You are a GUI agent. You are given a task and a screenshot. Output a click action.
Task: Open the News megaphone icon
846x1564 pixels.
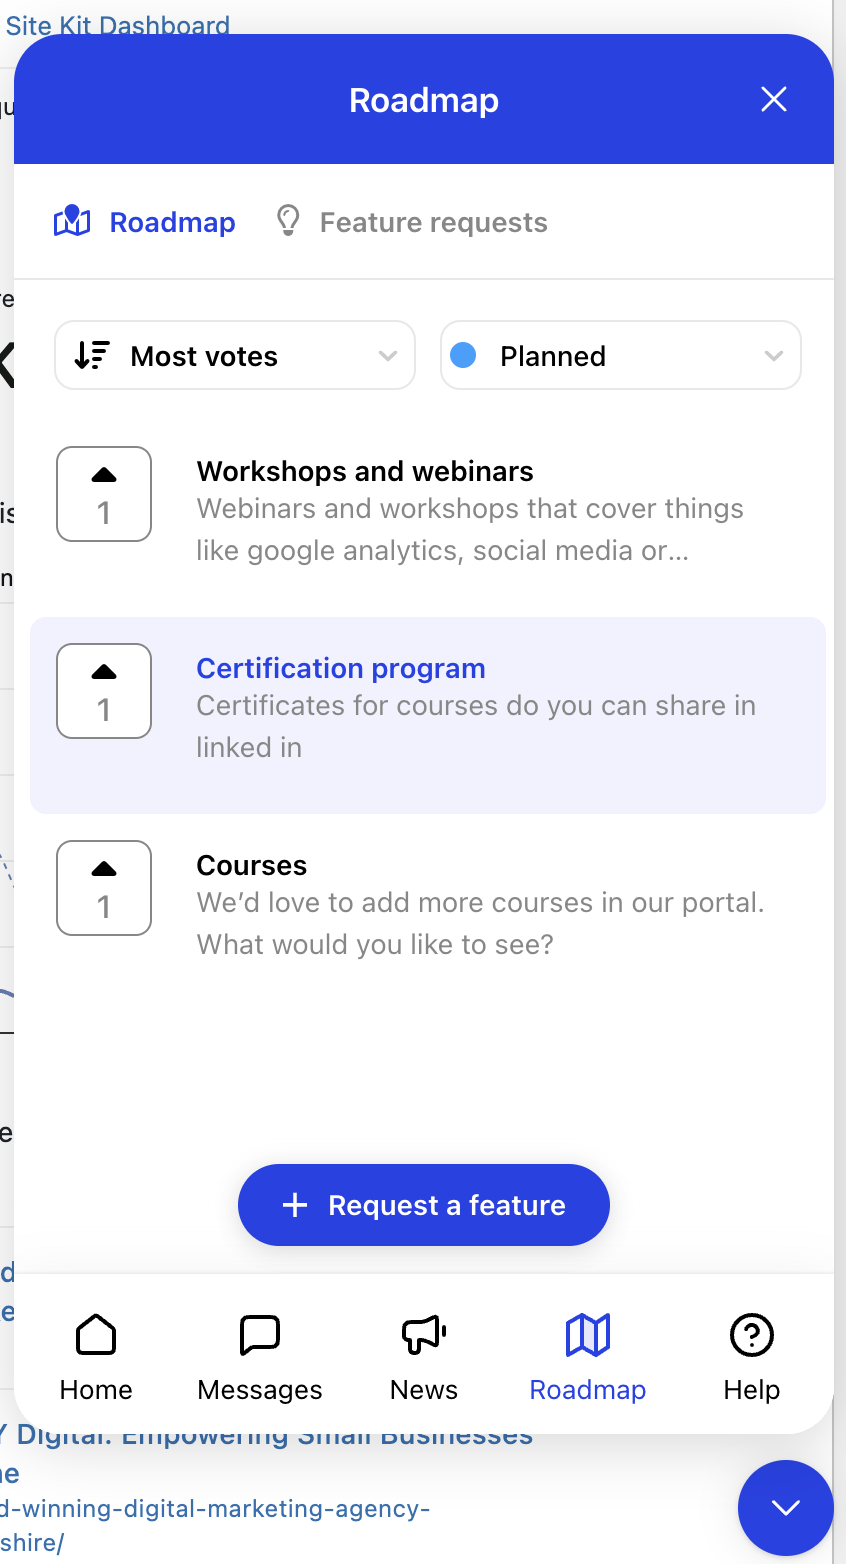[x=424, y=1335]
